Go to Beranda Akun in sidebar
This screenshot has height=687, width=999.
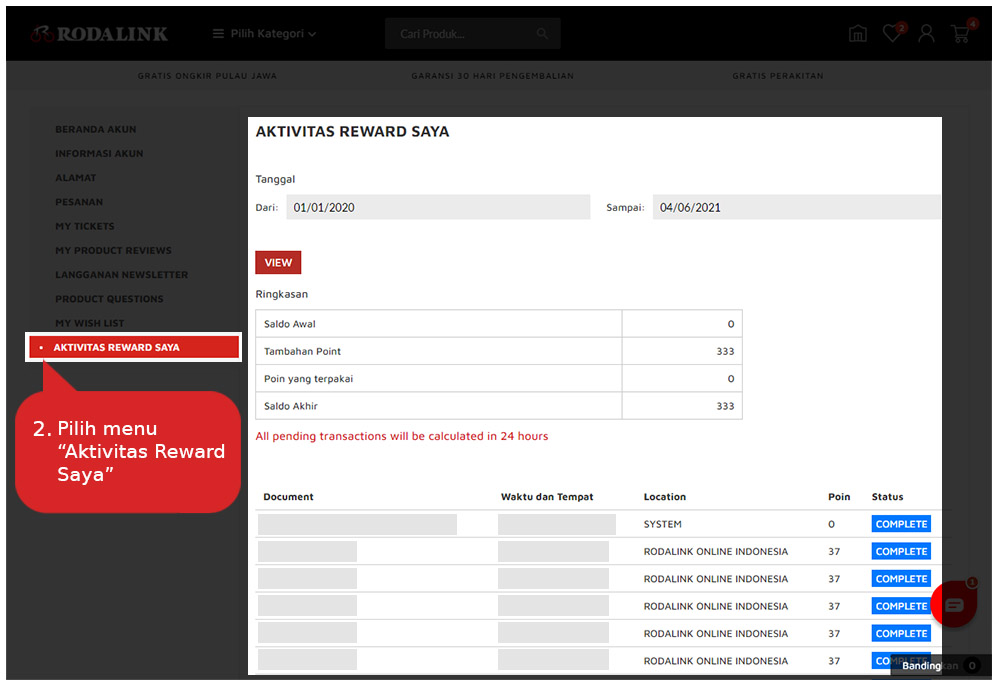96,129
